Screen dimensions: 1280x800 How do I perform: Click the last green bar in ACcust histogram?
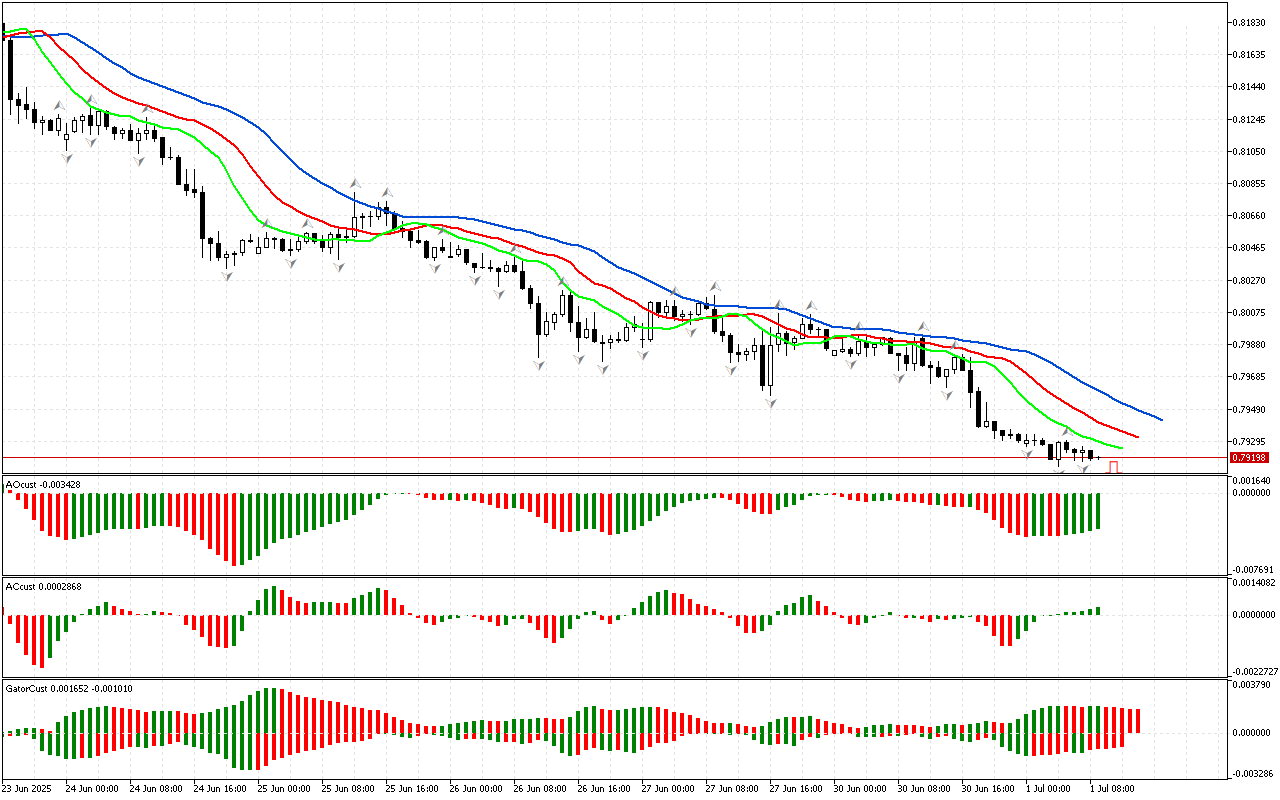click(x=1097, y=611)
